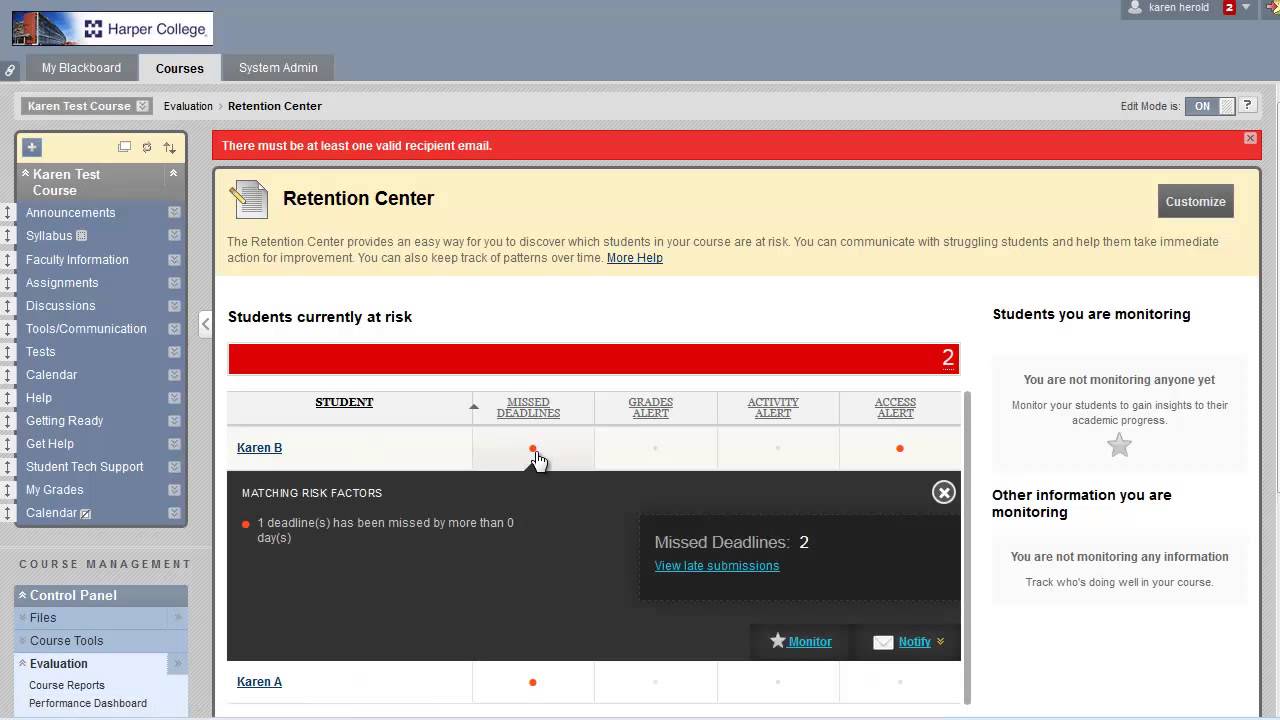Viewport: 1280px width, 720px height.
Task: Click Karen A's missed deadlines red dot
Action: (x=533, y=682)
